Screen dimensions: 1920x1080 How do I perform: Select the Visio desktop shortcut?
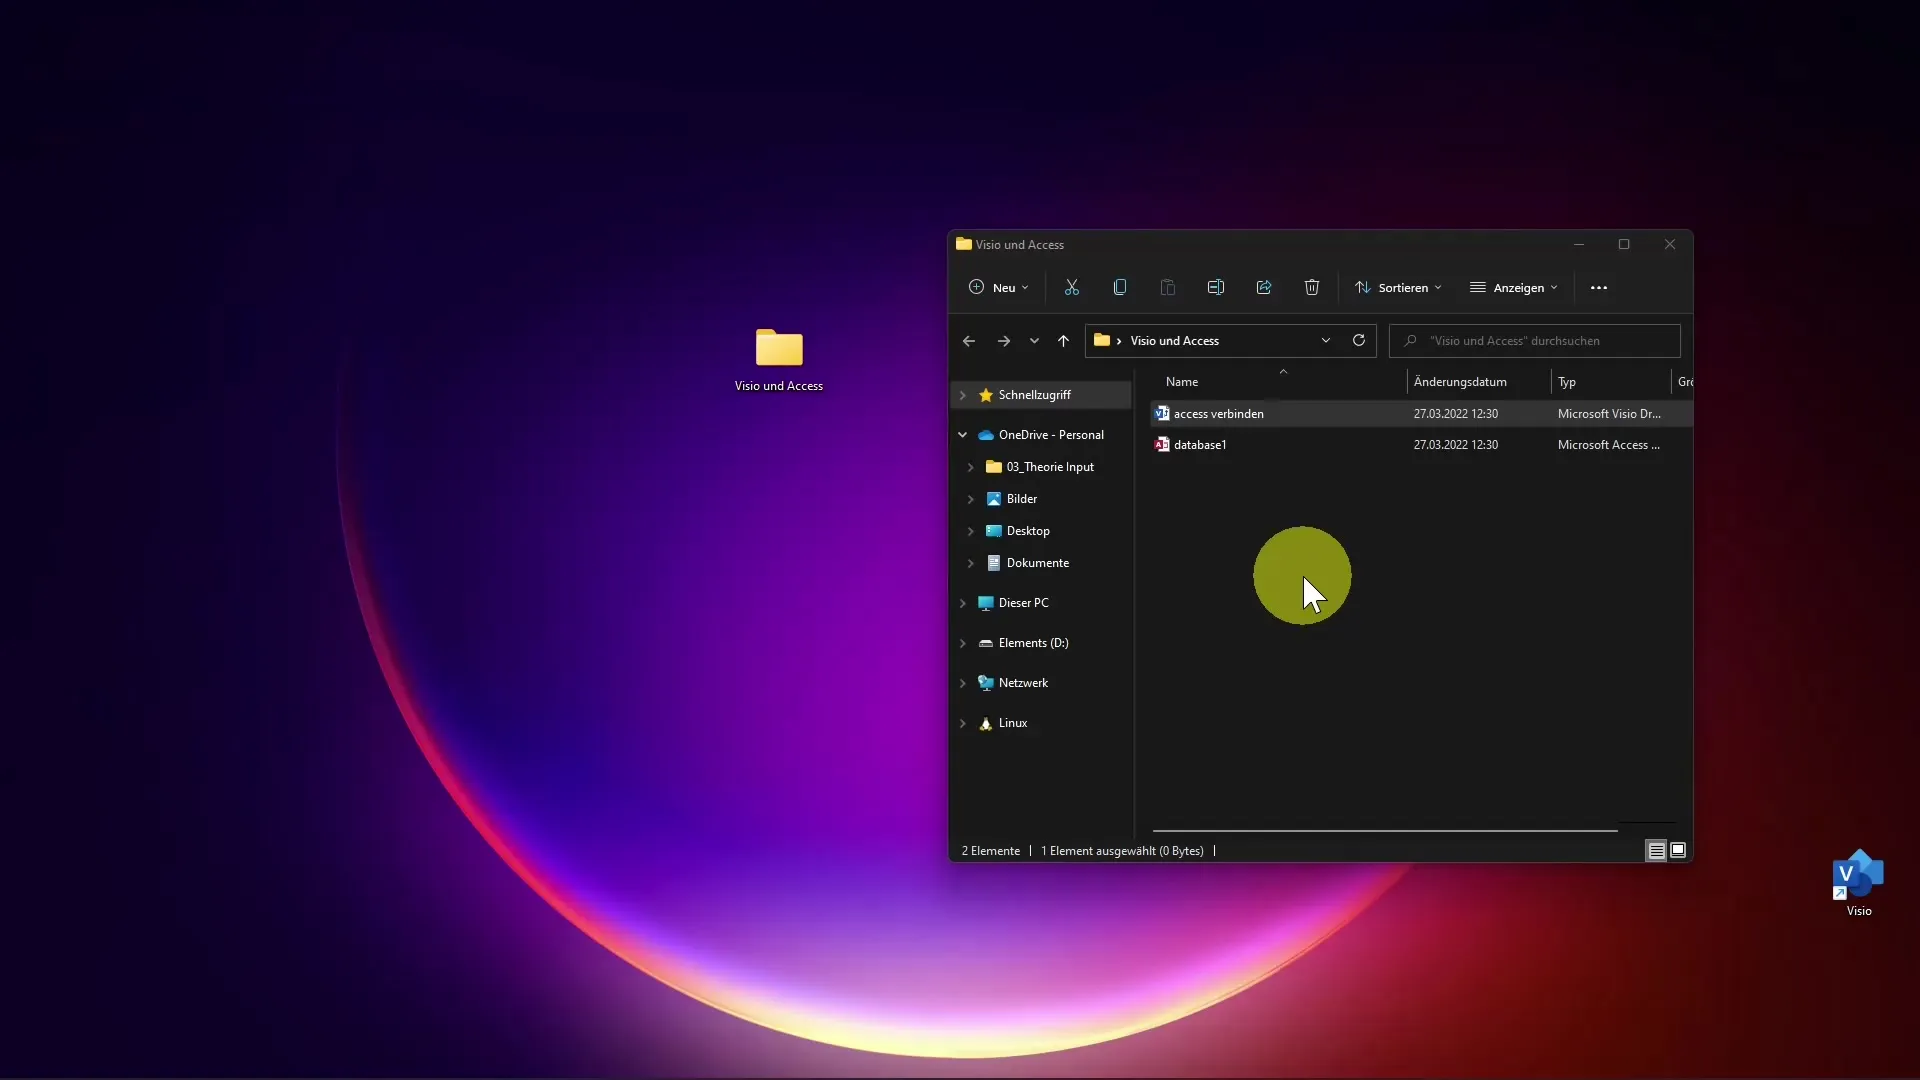pyautogui.click(x=1858, y=883)
